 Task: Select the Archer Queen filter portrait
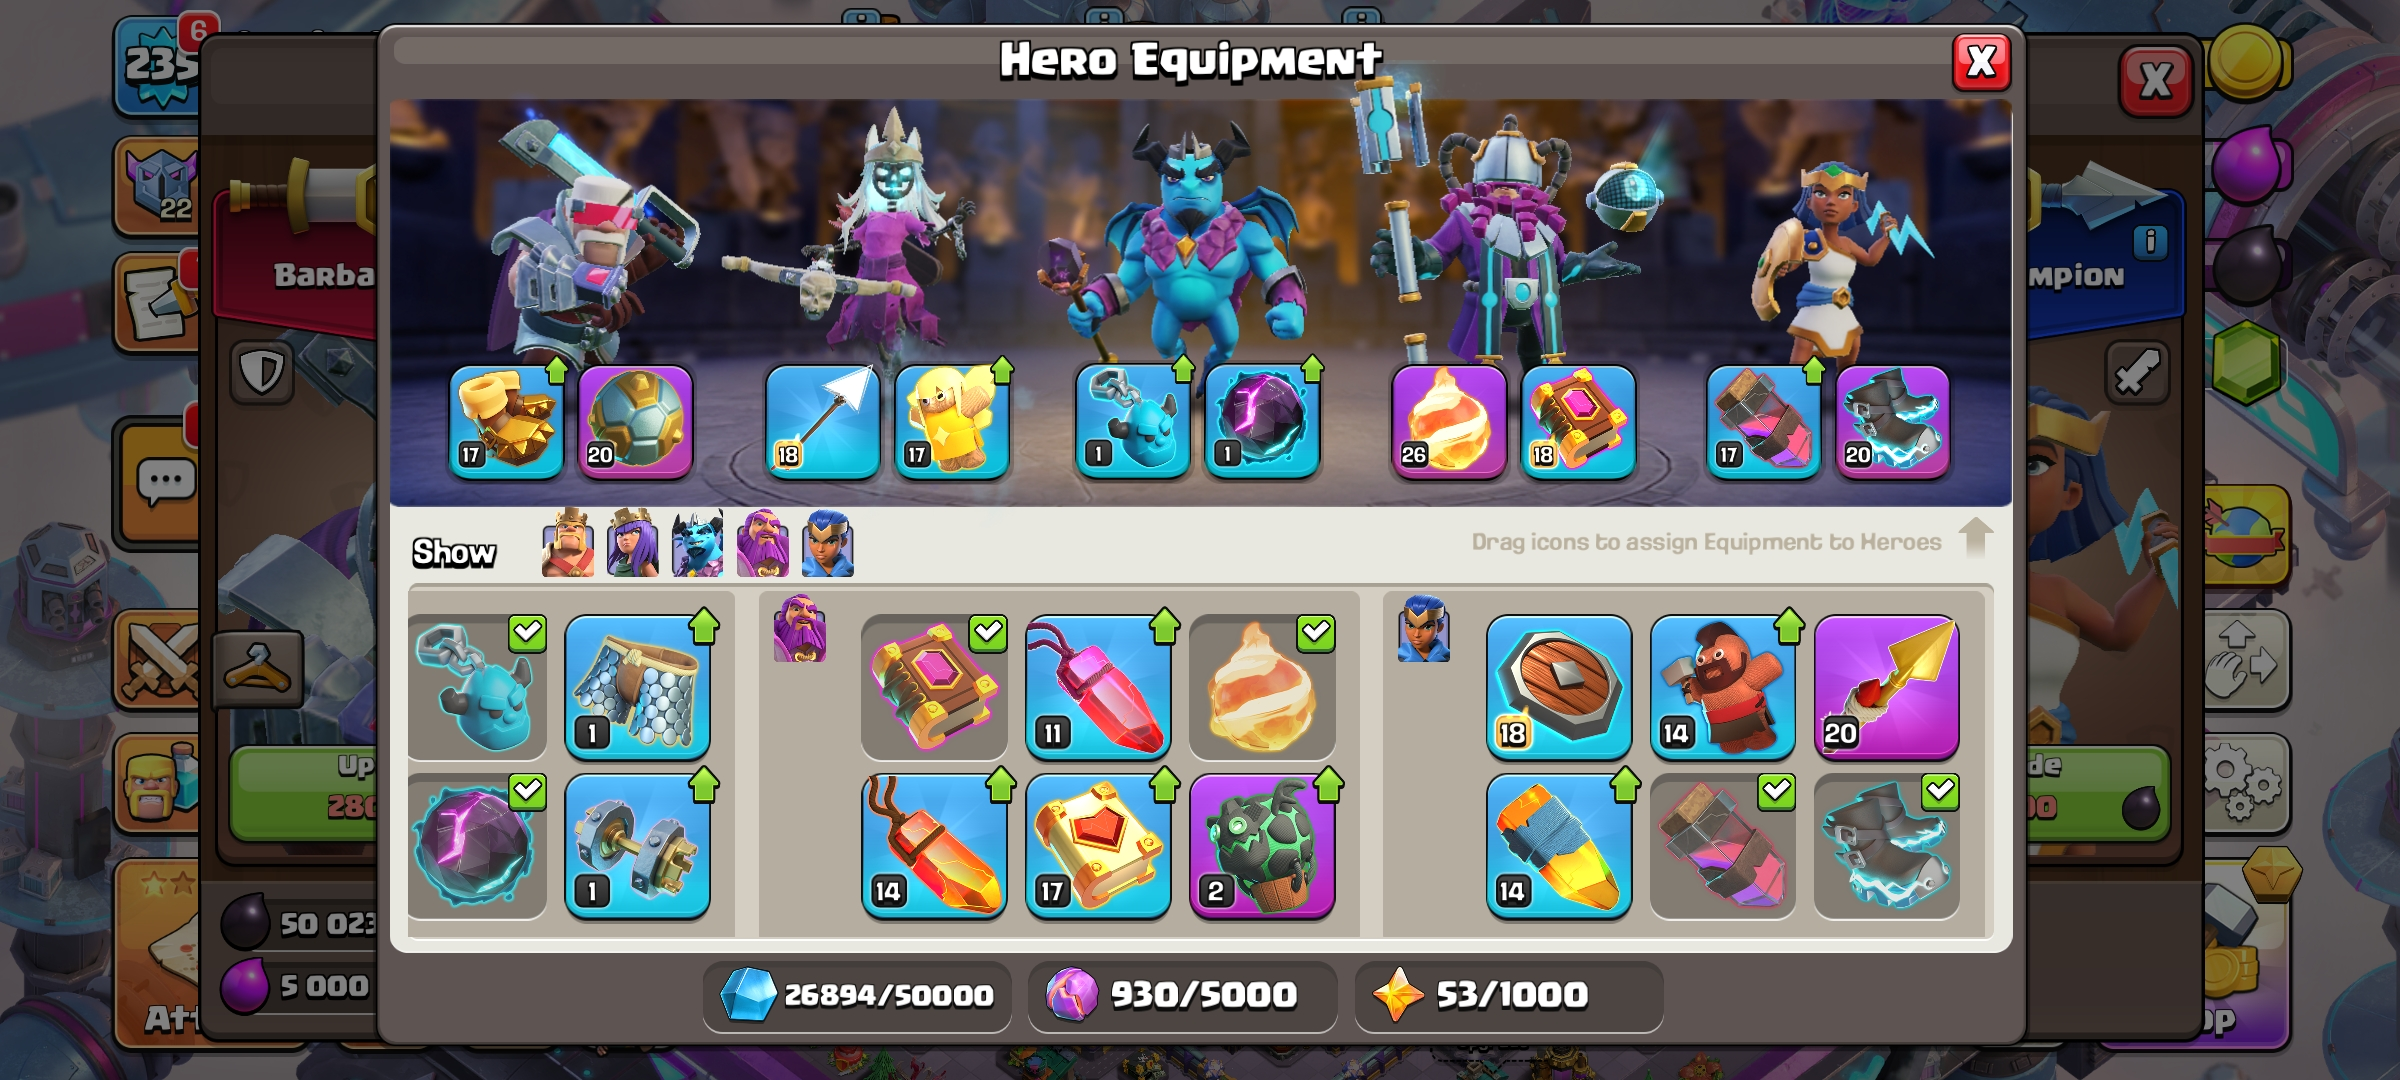[x=633, y=543]
